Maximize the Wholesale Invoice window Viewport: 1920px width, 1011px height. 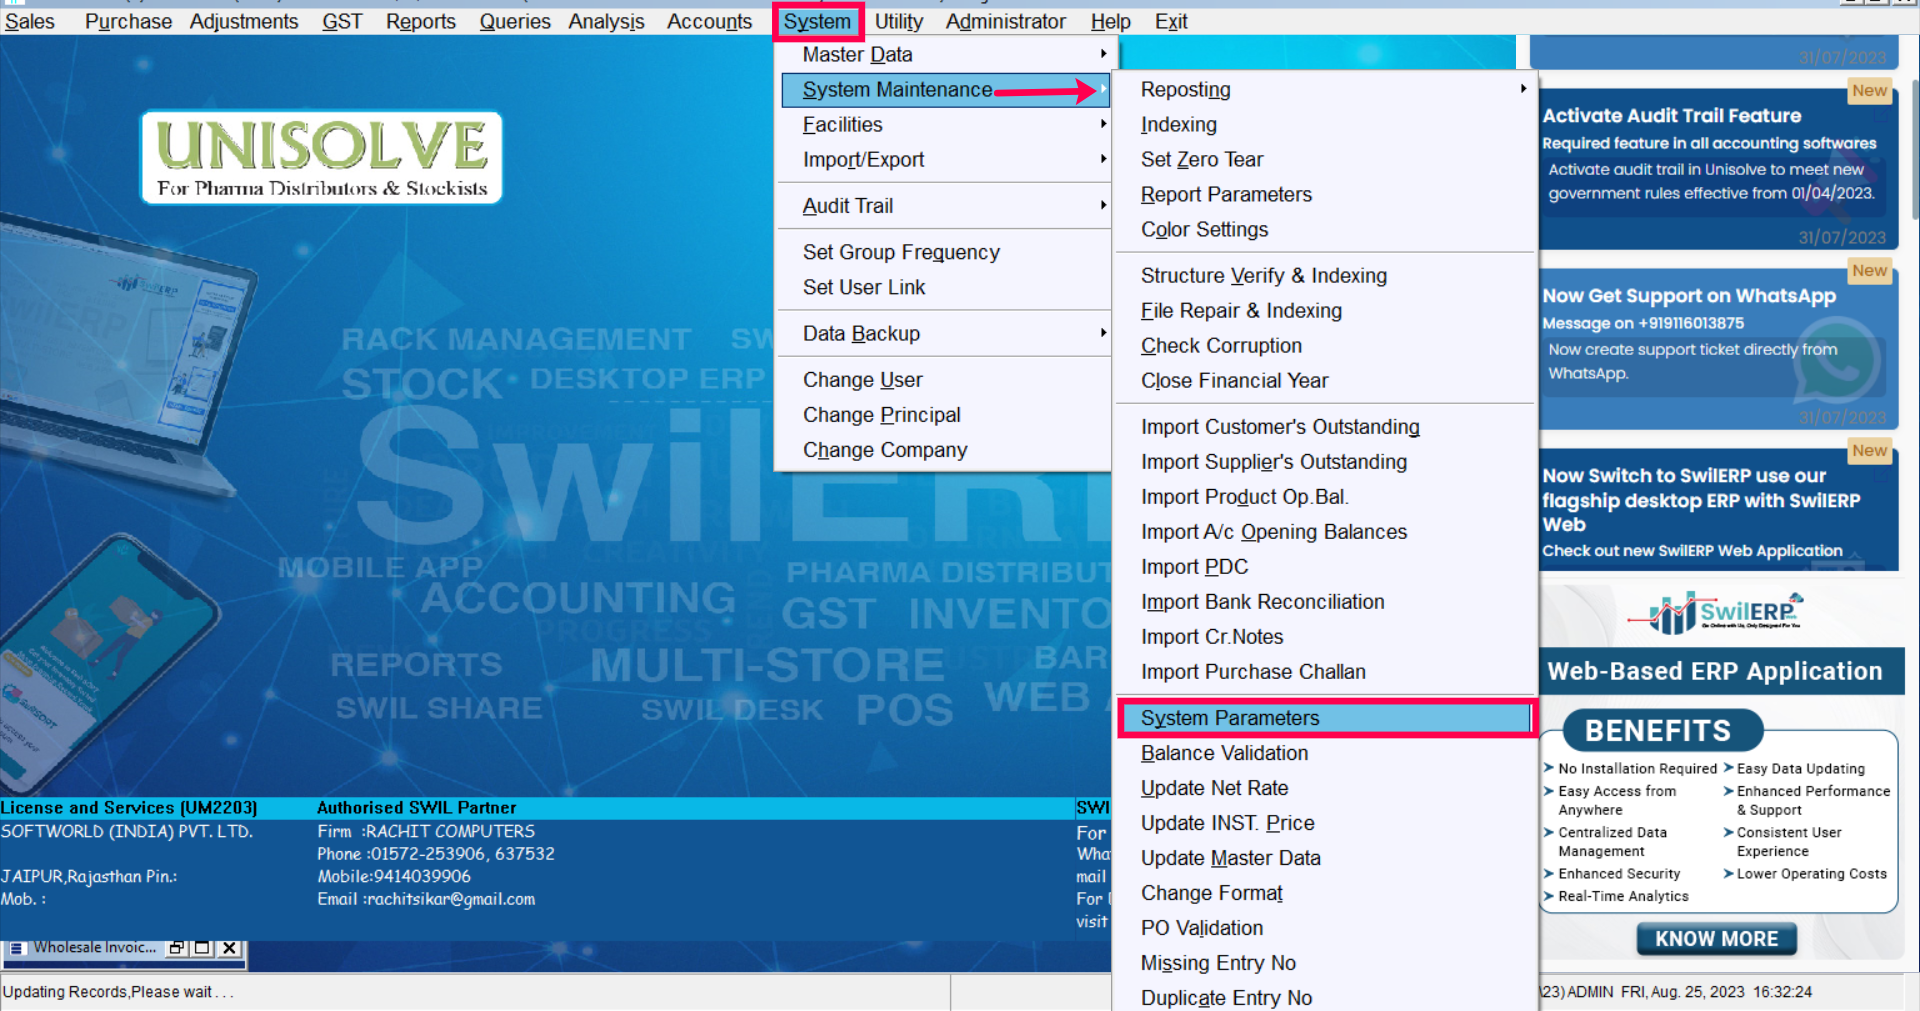click(x=202, y=947)
